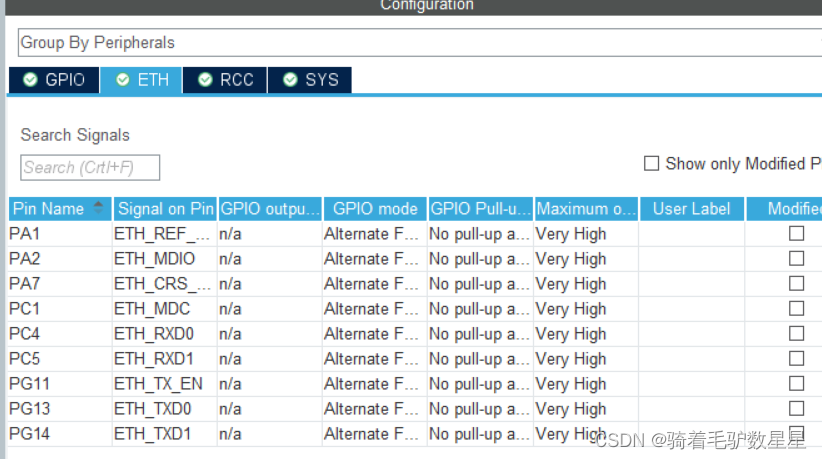This screenshot has width=822, height=459.
Task: Click the ETH_TX_EN signal cell
Action: pos(165,384)
